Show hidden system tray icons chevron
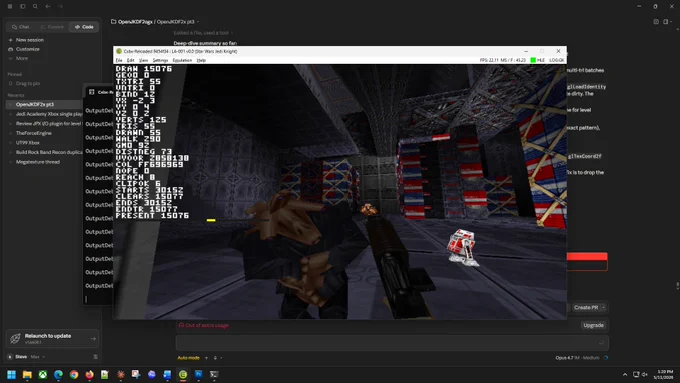 click(625, 375)
